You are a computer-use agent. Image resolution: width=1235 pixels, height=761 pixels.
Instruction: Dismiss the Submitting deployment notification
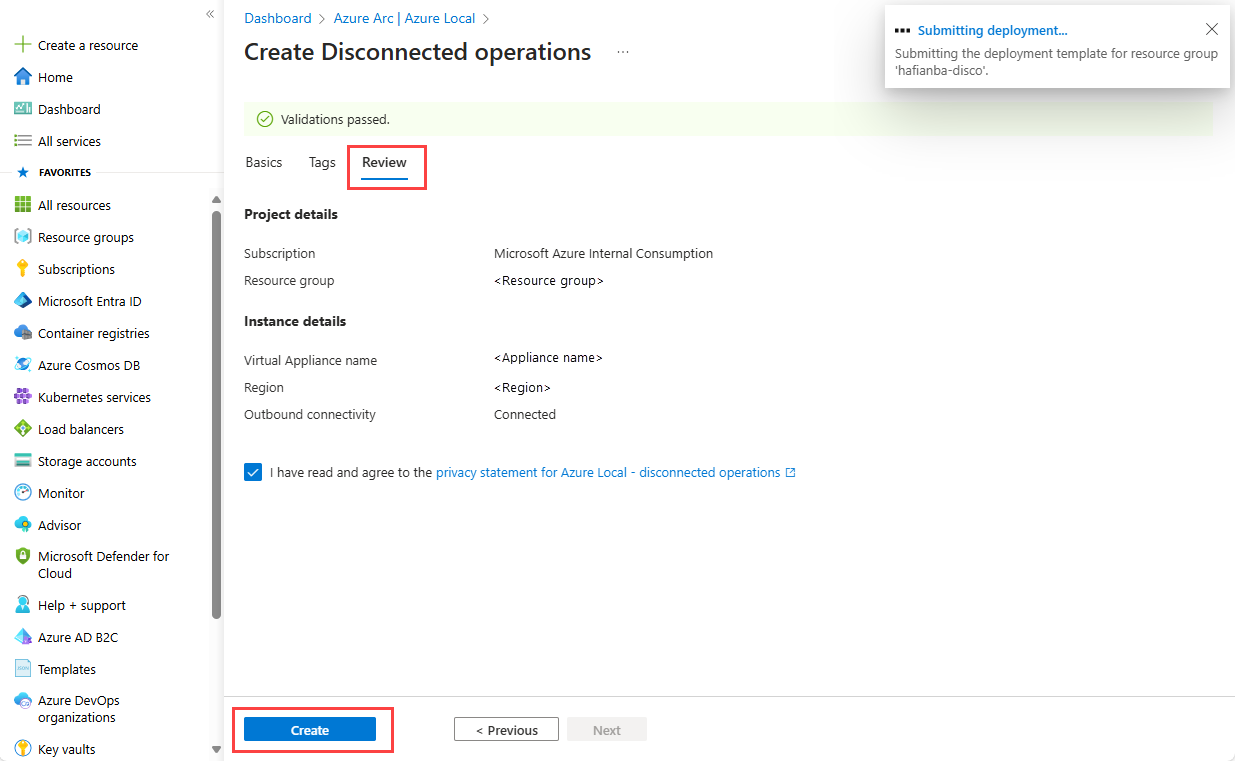1212,29
